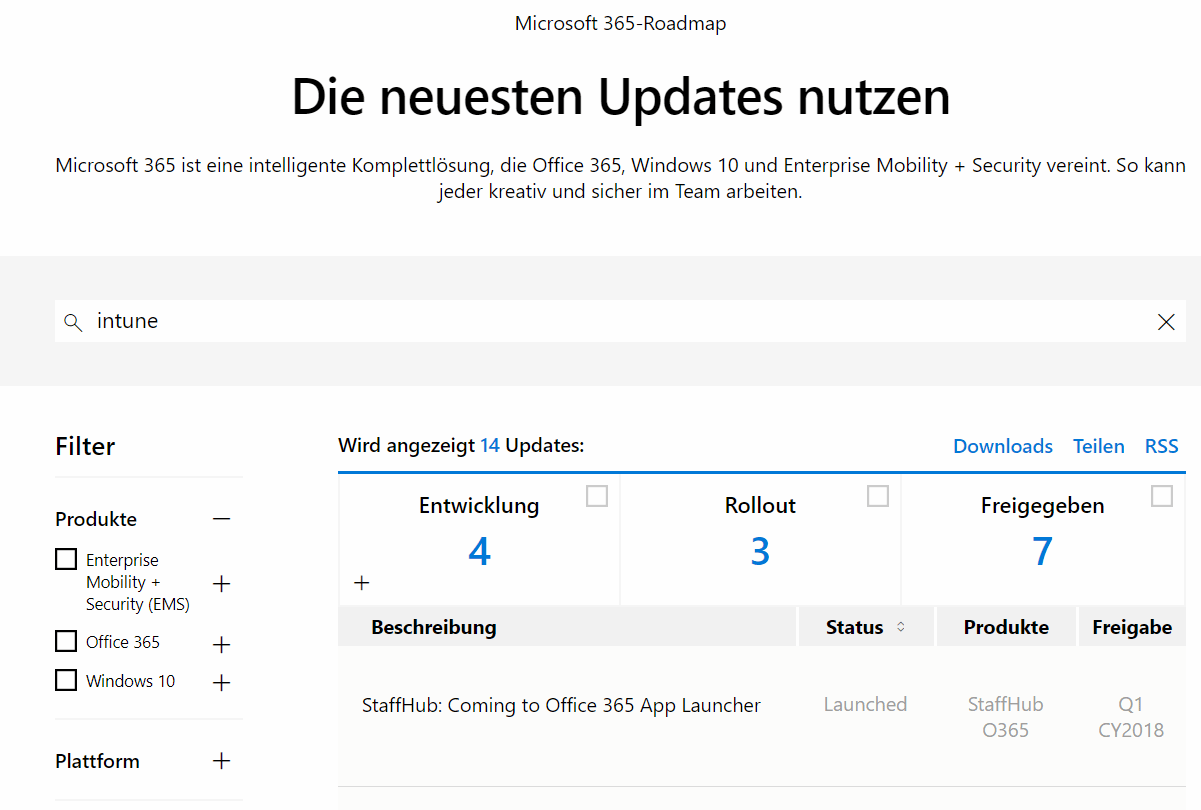Collapse the Produkte filter section
The image size is (1201, 810).
click(x=221, y=518)
